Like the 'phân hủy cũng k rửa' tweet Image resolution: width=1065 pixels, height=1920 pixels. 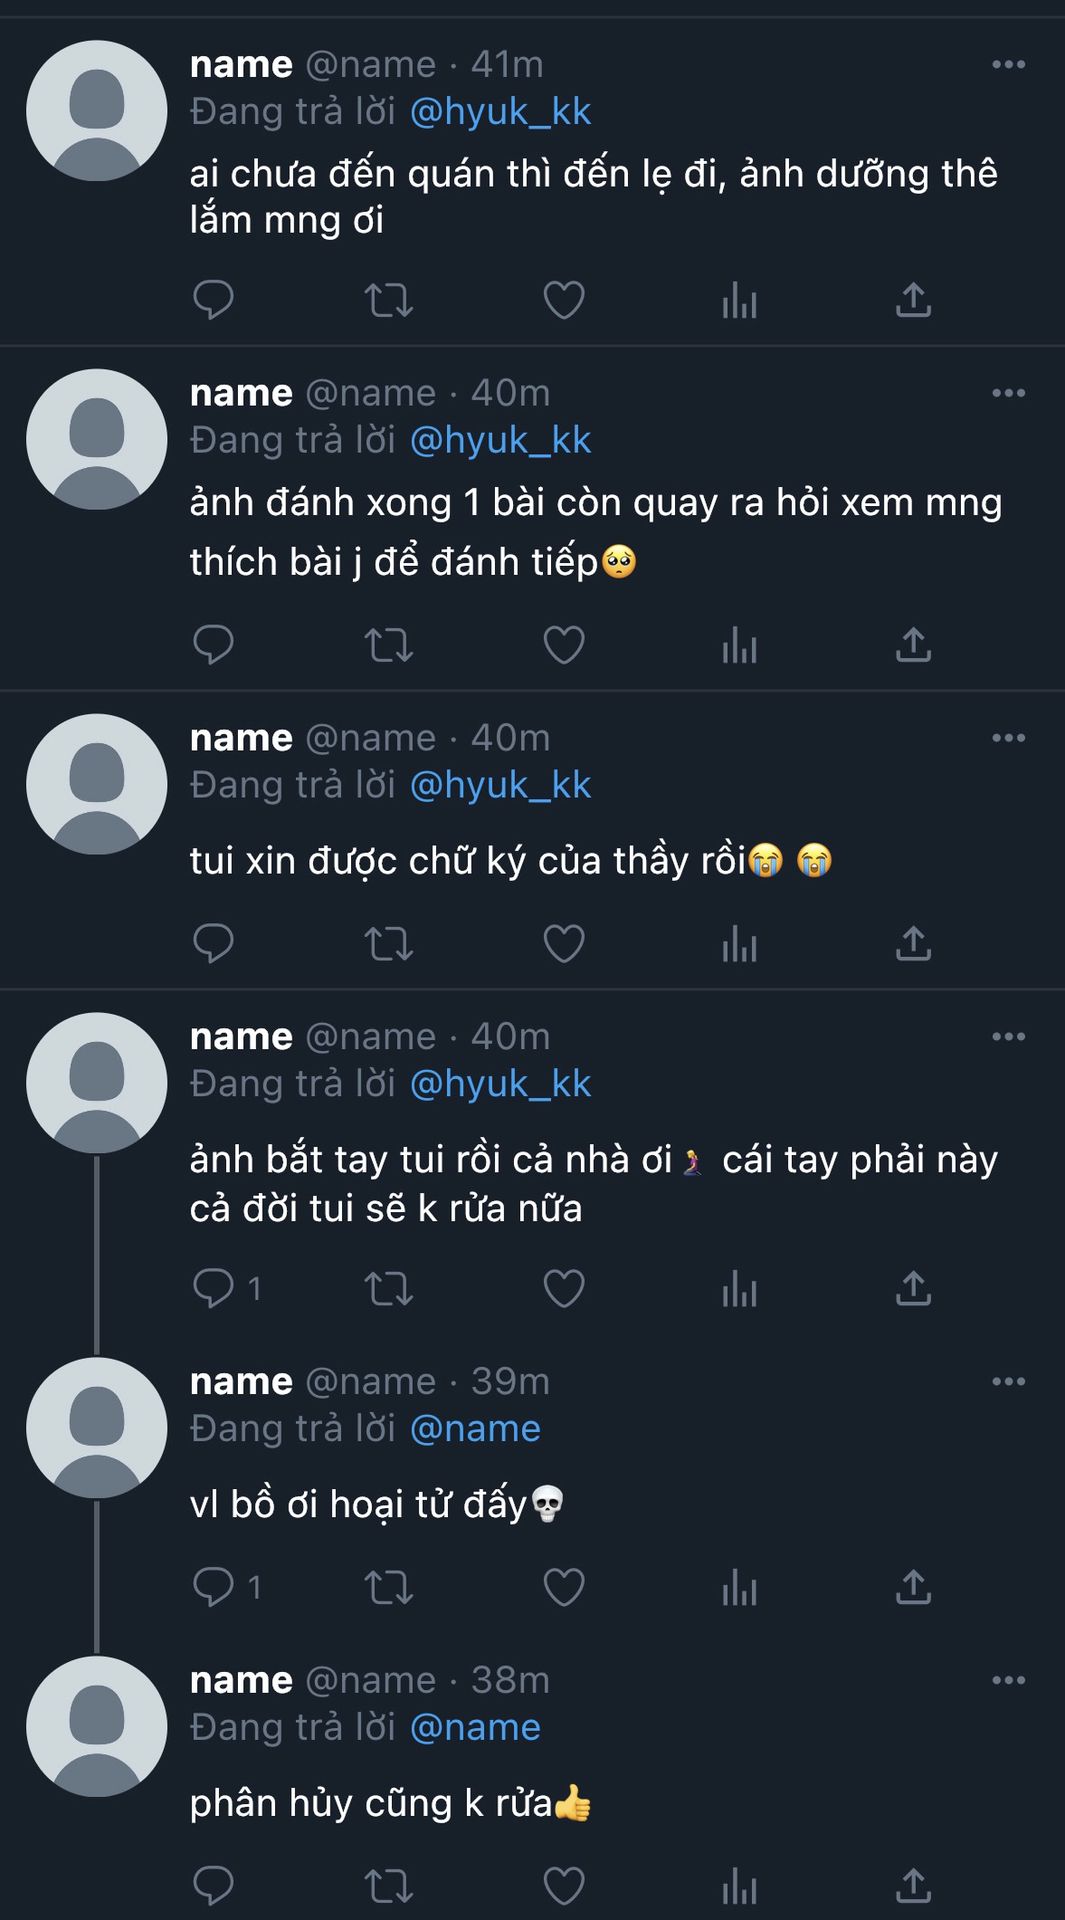click(x=563, y=1886)
